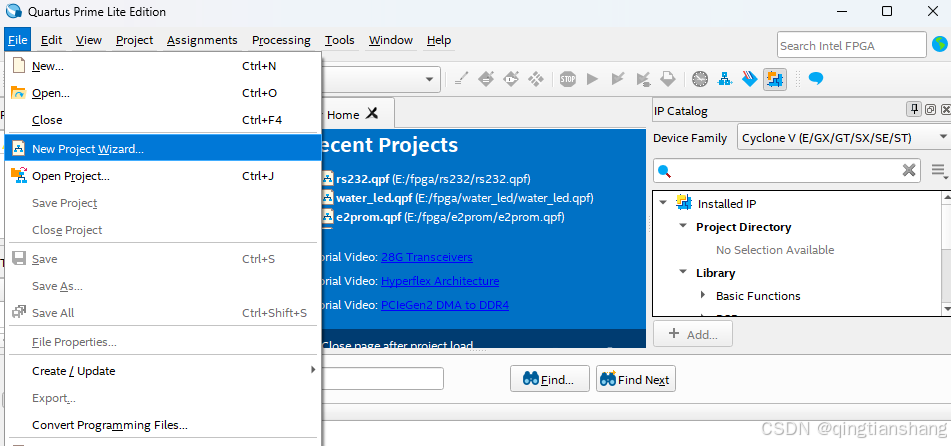Click the Find Next button
The image size is (951, 446).
[x=636, y=379]
